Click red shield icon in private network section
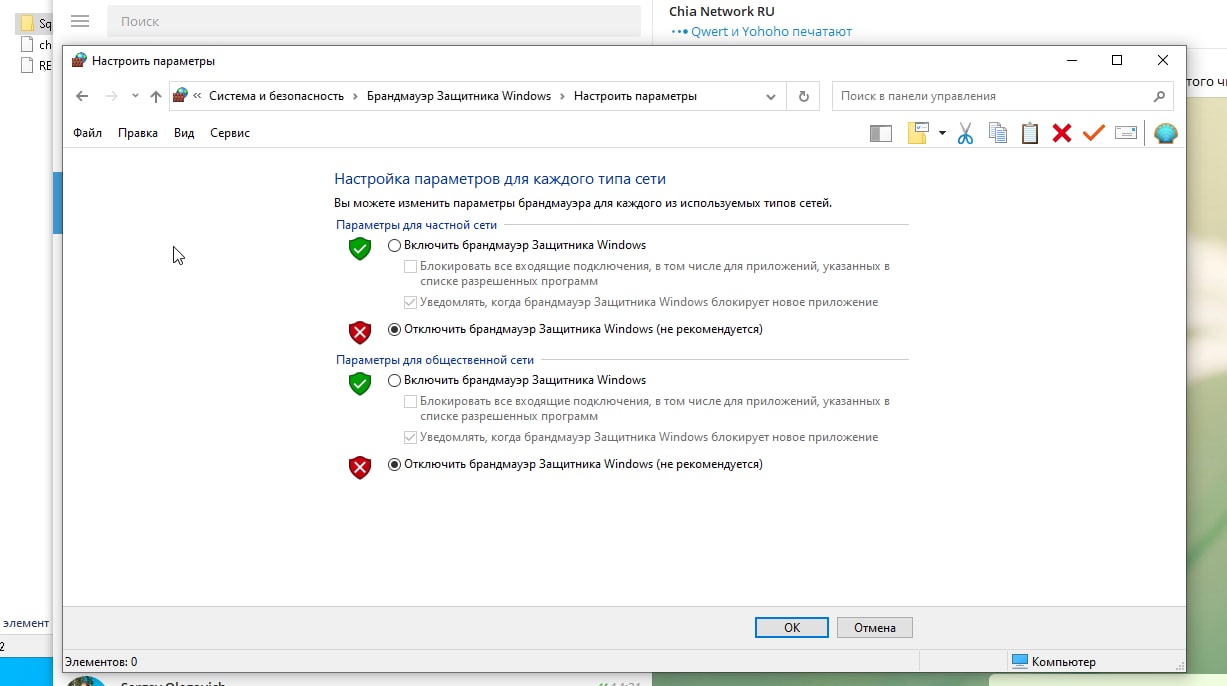 click(x=360, y=332)
